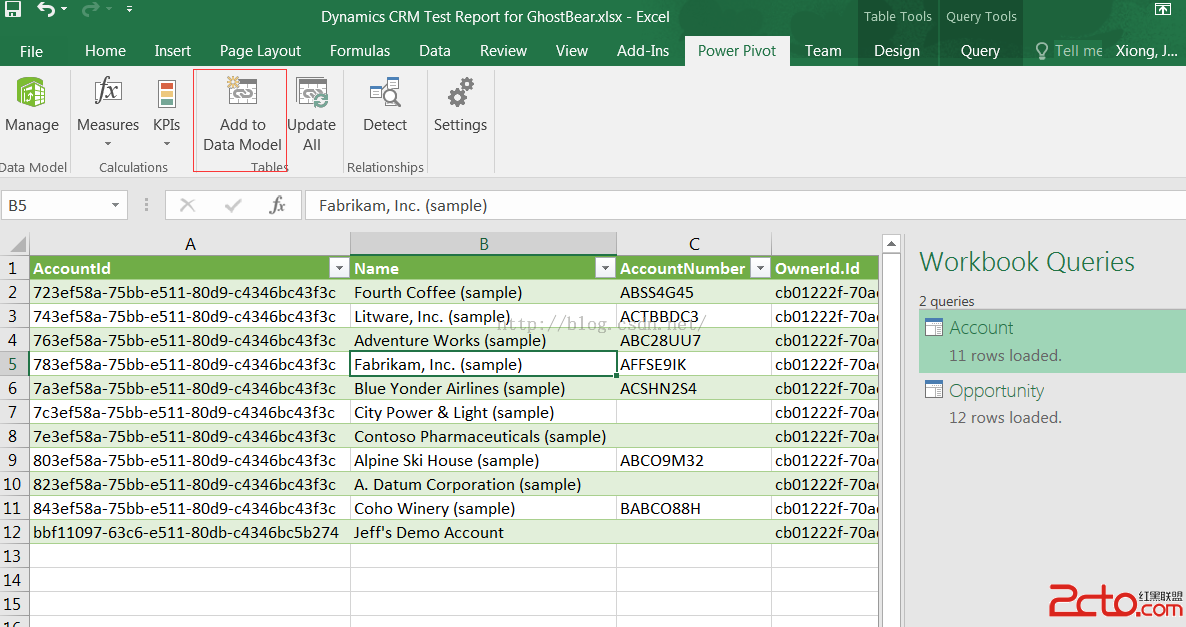Viewport: 1186px width, 627px height.
Task: Open Power Pivot Settings
Action: tap(460, 106)
